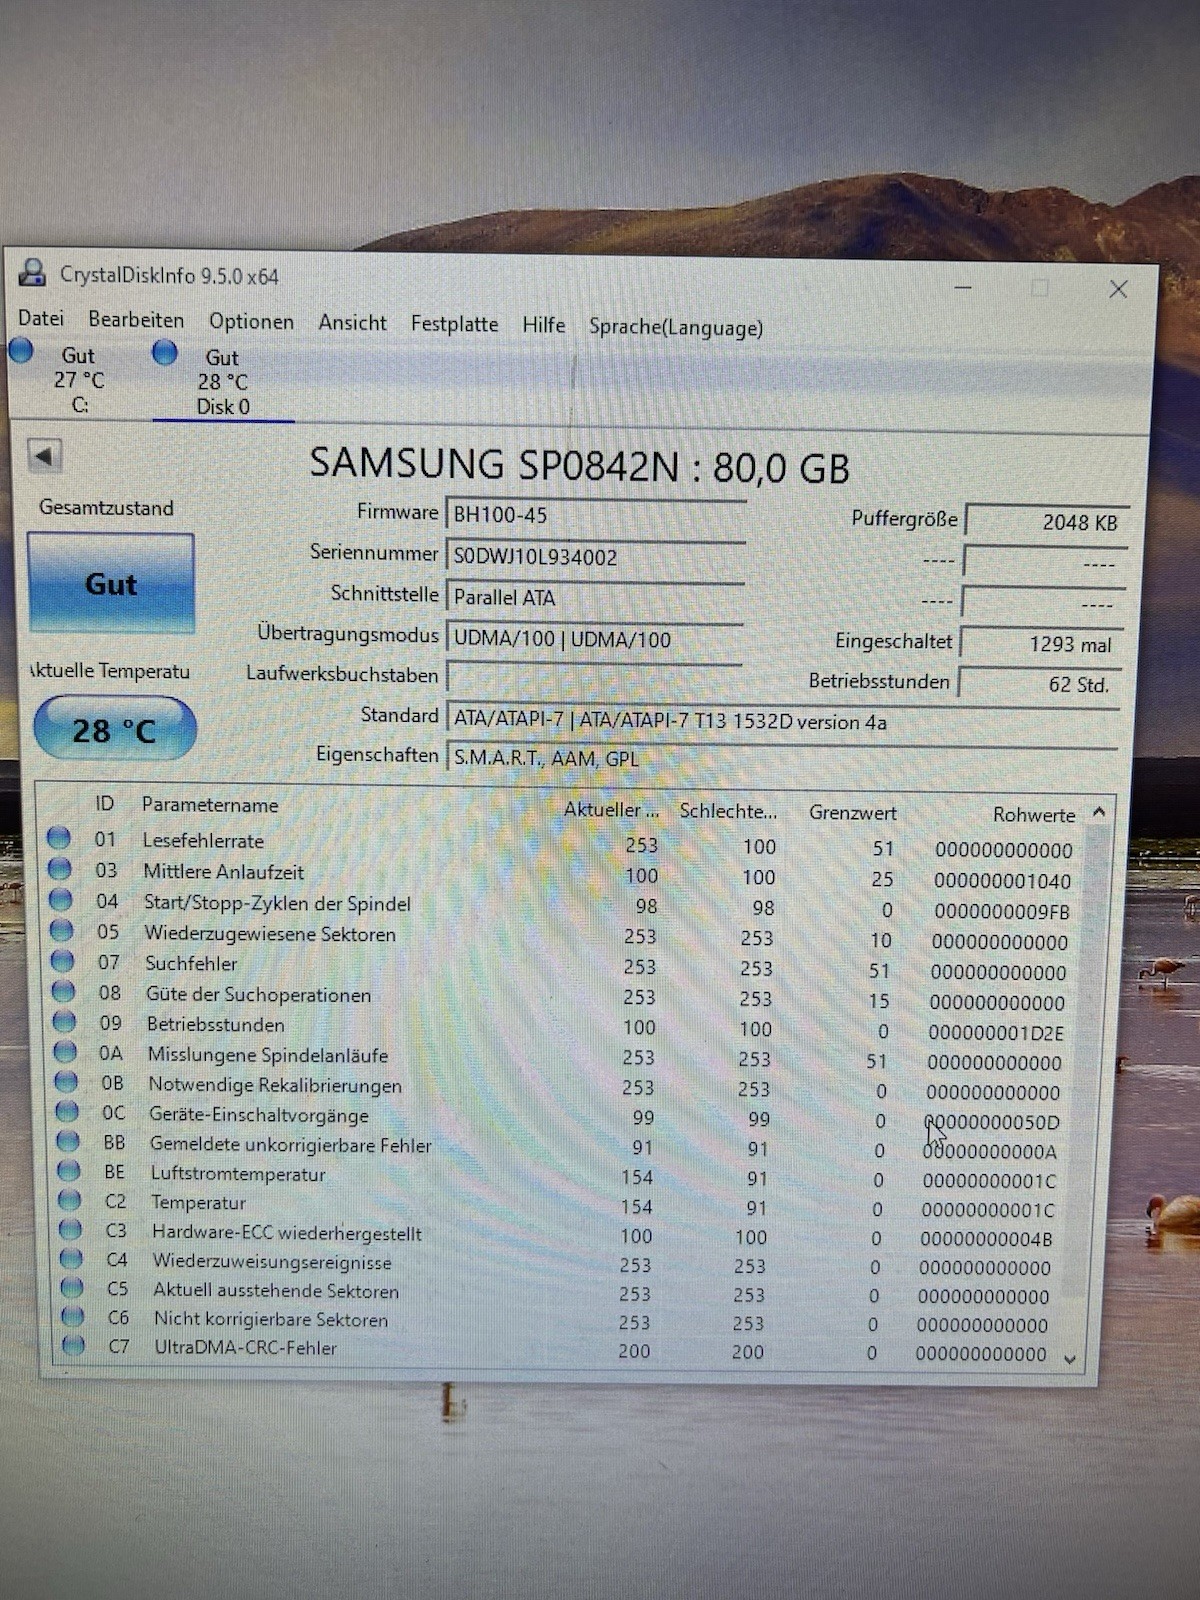This screenshot has height=1600, width=1200.
Task: Click status icon of Start/Stopp-Zyklen der Spindel row
Action: pyautogui.click(x=61, y=899)
